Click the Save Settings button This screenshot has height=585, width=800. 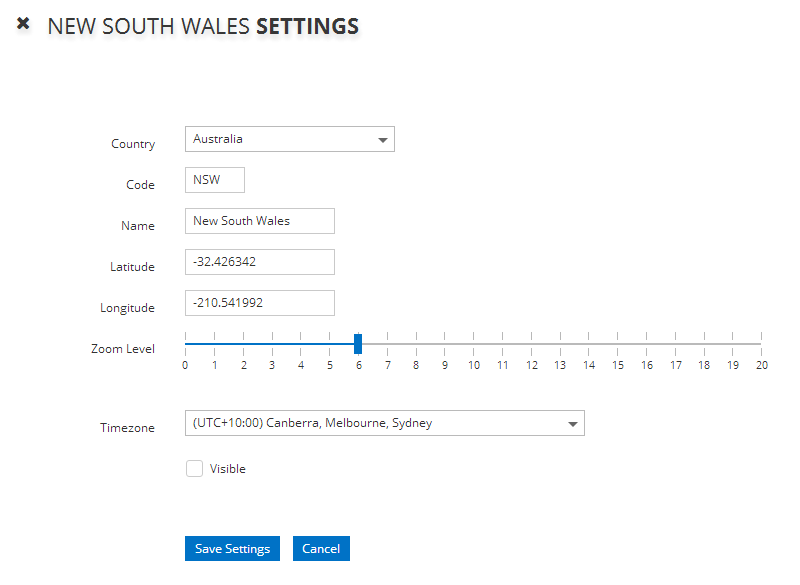coord(232,549)
